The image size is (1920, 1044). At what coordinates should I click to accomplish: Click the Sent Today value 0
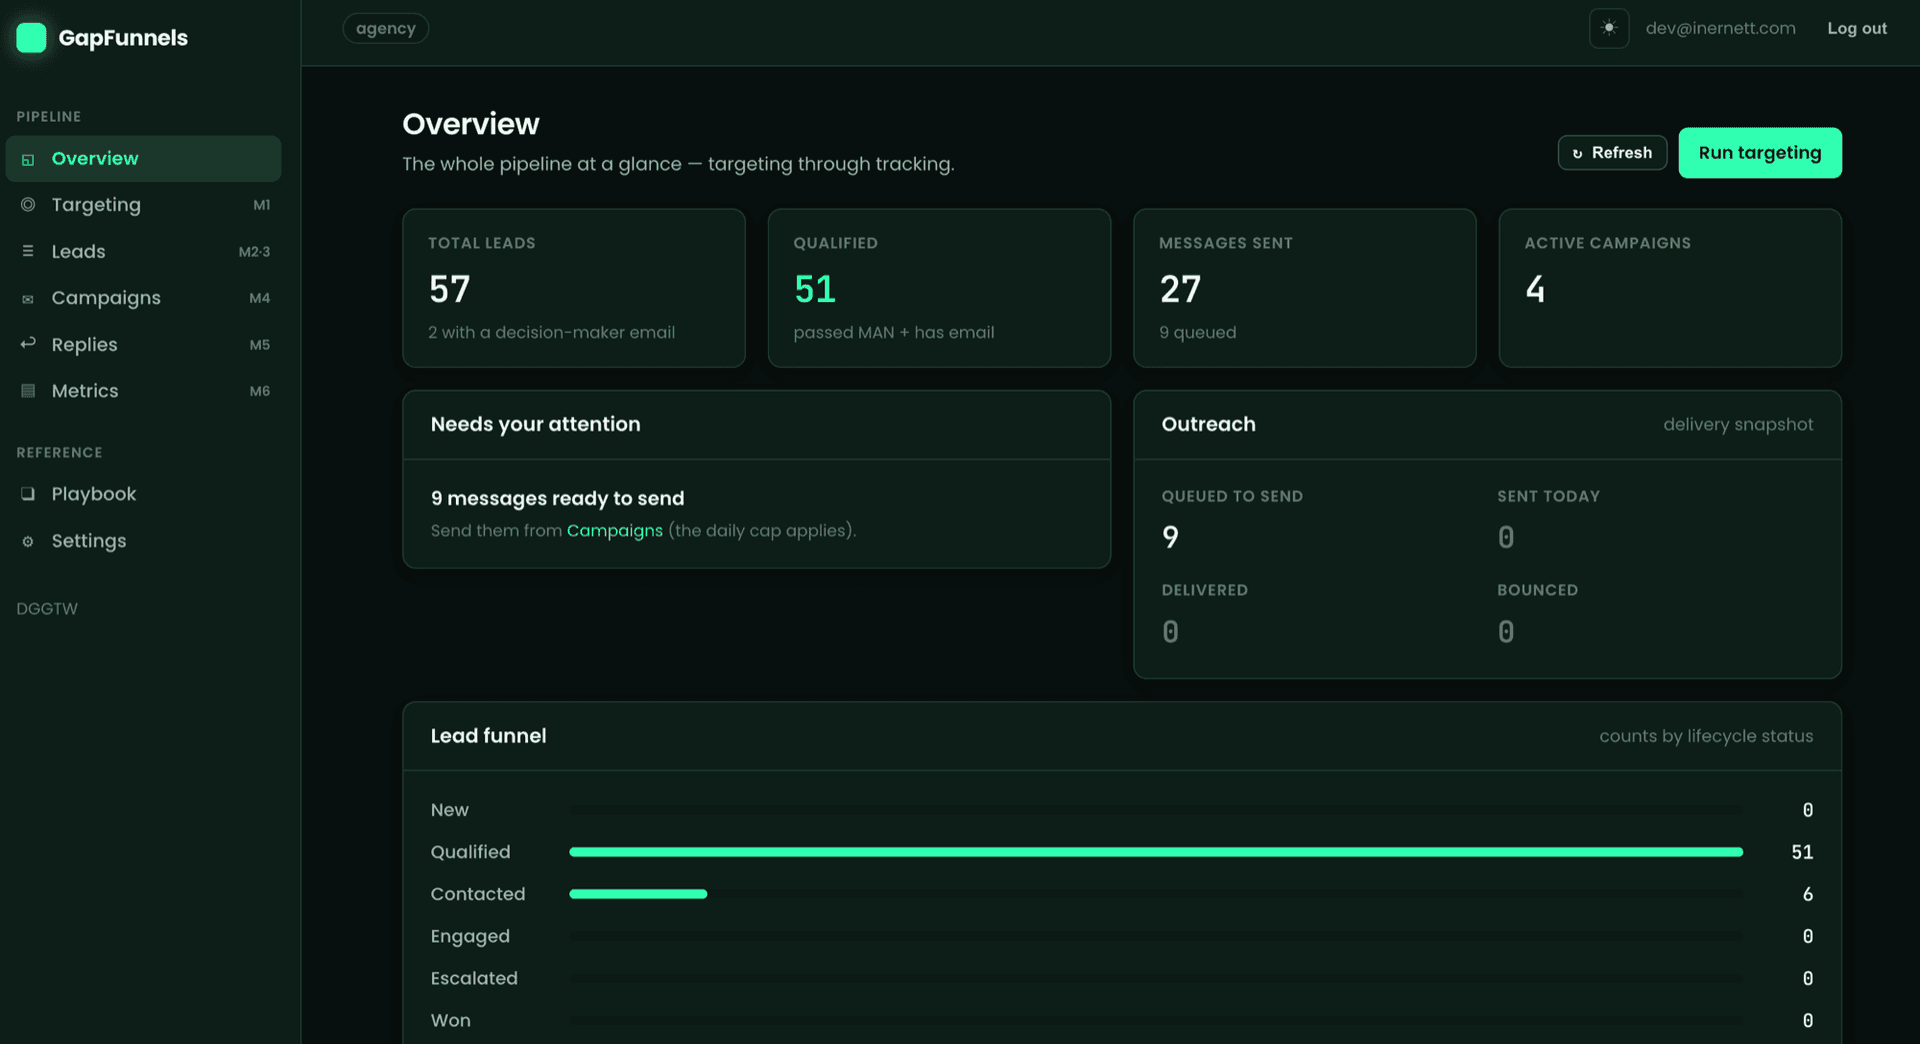(1506, 538)
